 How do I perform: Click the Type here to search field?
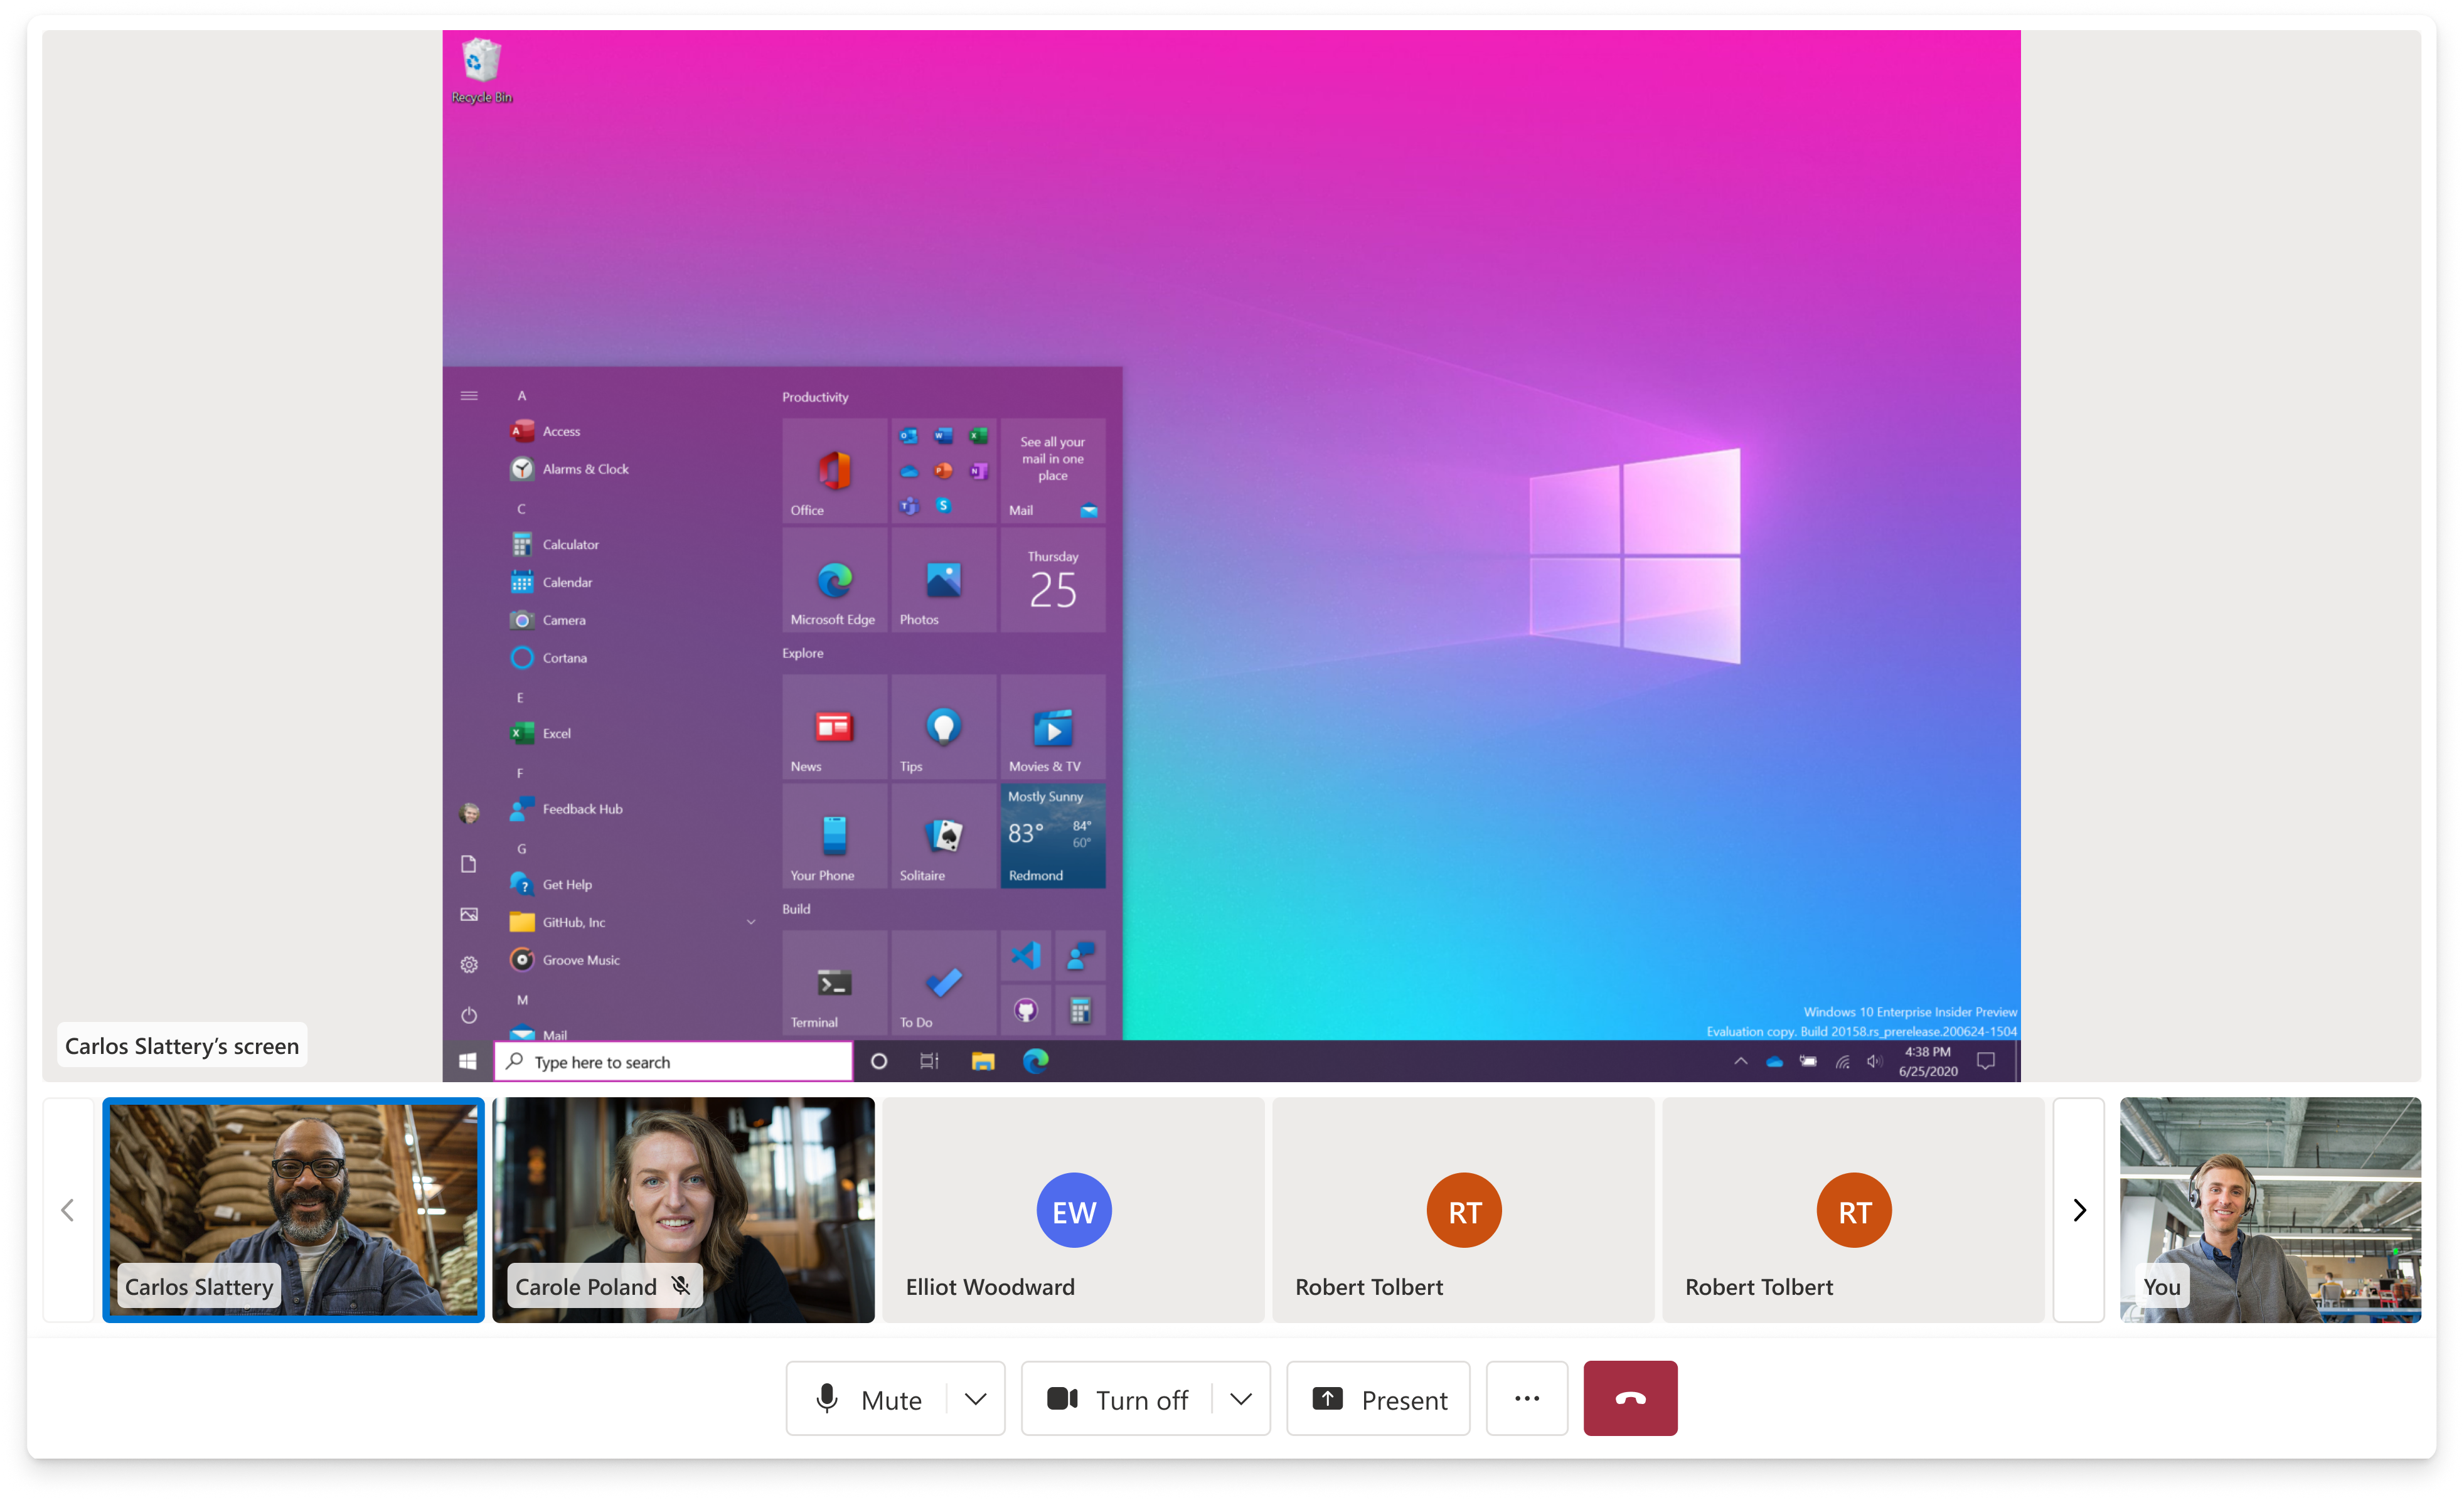672,1061
